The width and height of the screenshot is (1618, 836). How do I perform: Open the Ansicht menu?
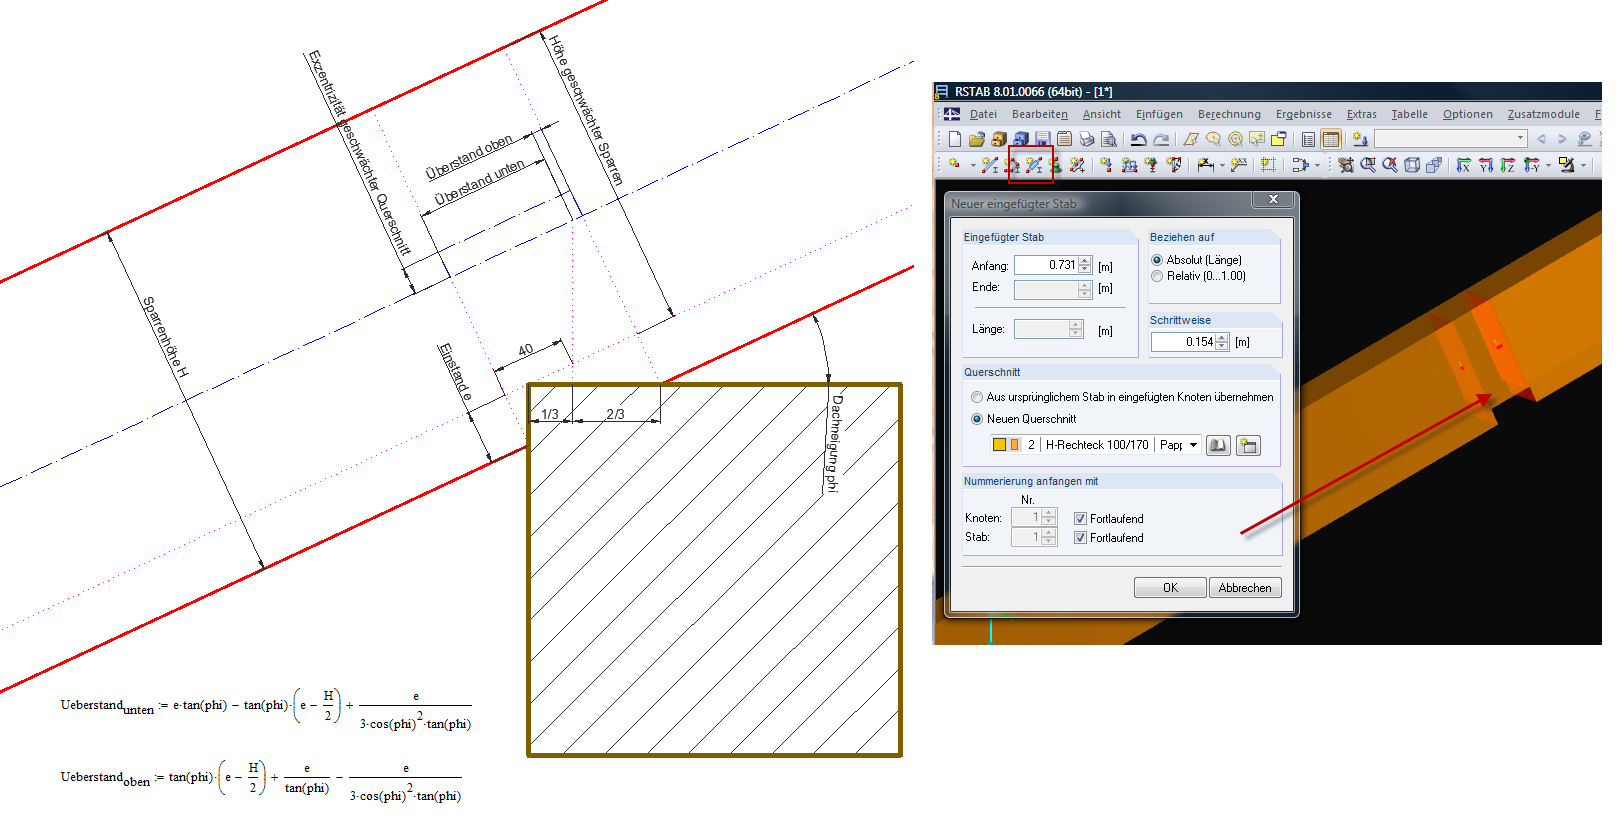pos(1102,114)
